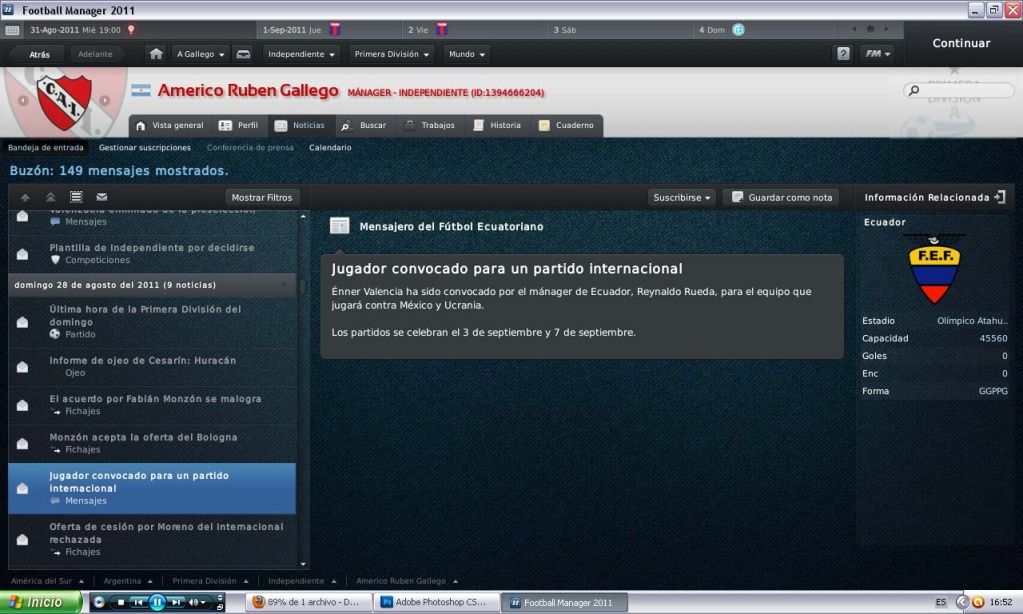Click the round fixture icon on 4 Dom

click(x=738, y=29)
